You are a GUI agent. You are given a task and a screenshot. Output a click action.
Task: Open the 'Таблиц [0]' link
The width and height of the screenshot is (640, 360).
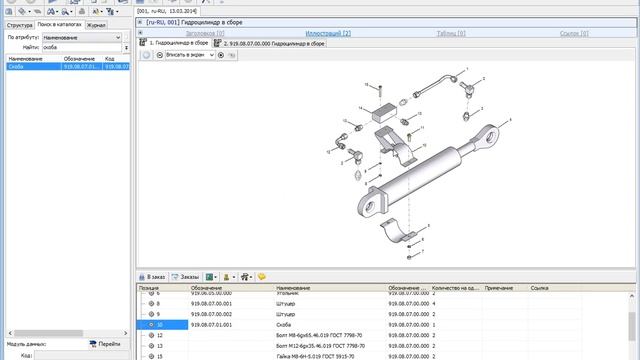point(451,33)
